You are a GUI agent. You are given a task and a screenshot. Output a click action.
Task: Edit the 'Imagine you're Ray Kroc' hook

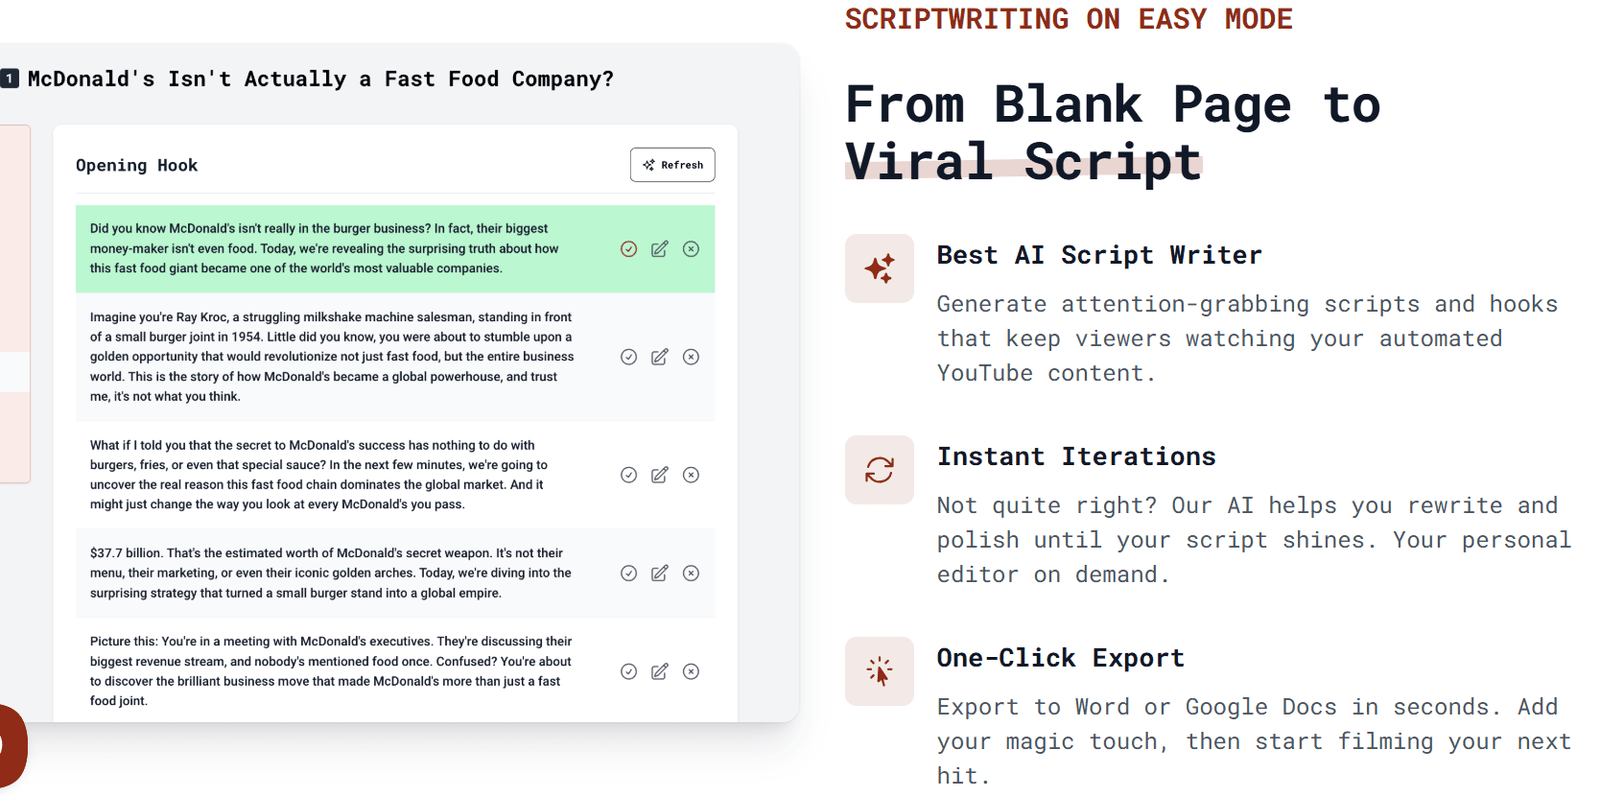(x=659, y=357)
